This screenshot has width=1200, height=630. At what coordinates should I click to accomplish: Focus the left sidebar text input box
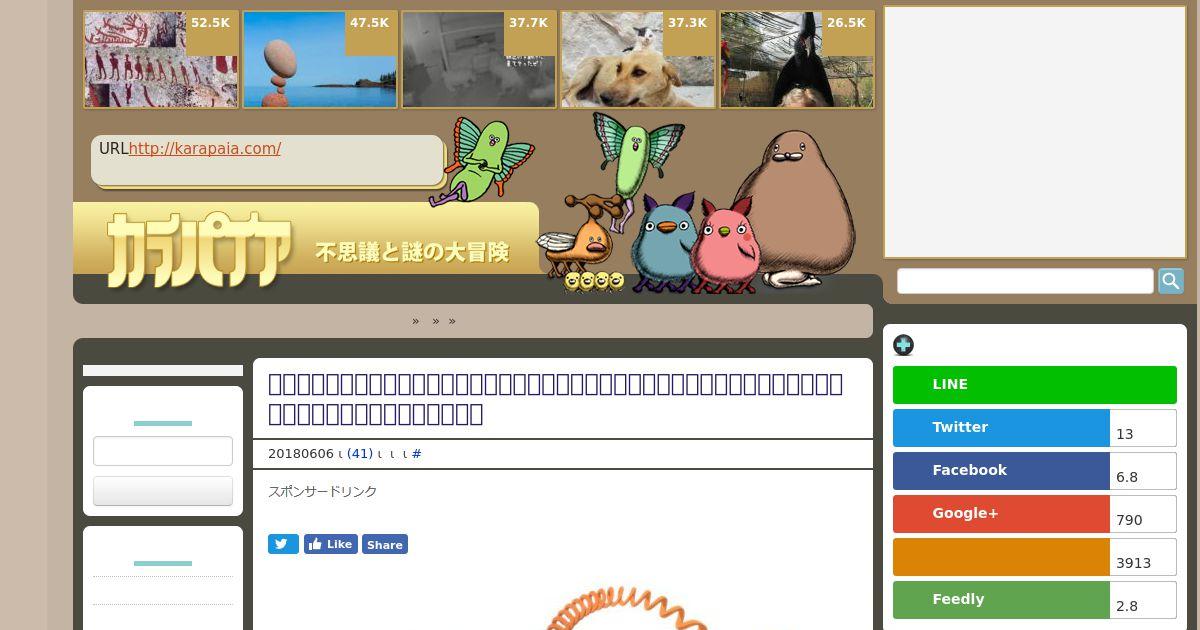(163, 451)
